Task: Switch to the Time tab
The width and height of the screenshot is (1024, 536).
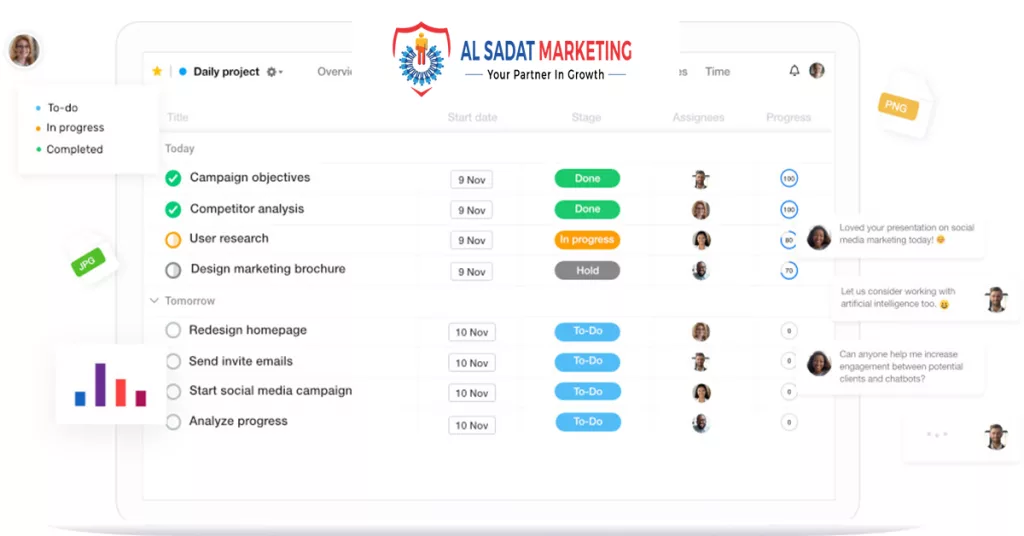Action: tap(717, 72)
